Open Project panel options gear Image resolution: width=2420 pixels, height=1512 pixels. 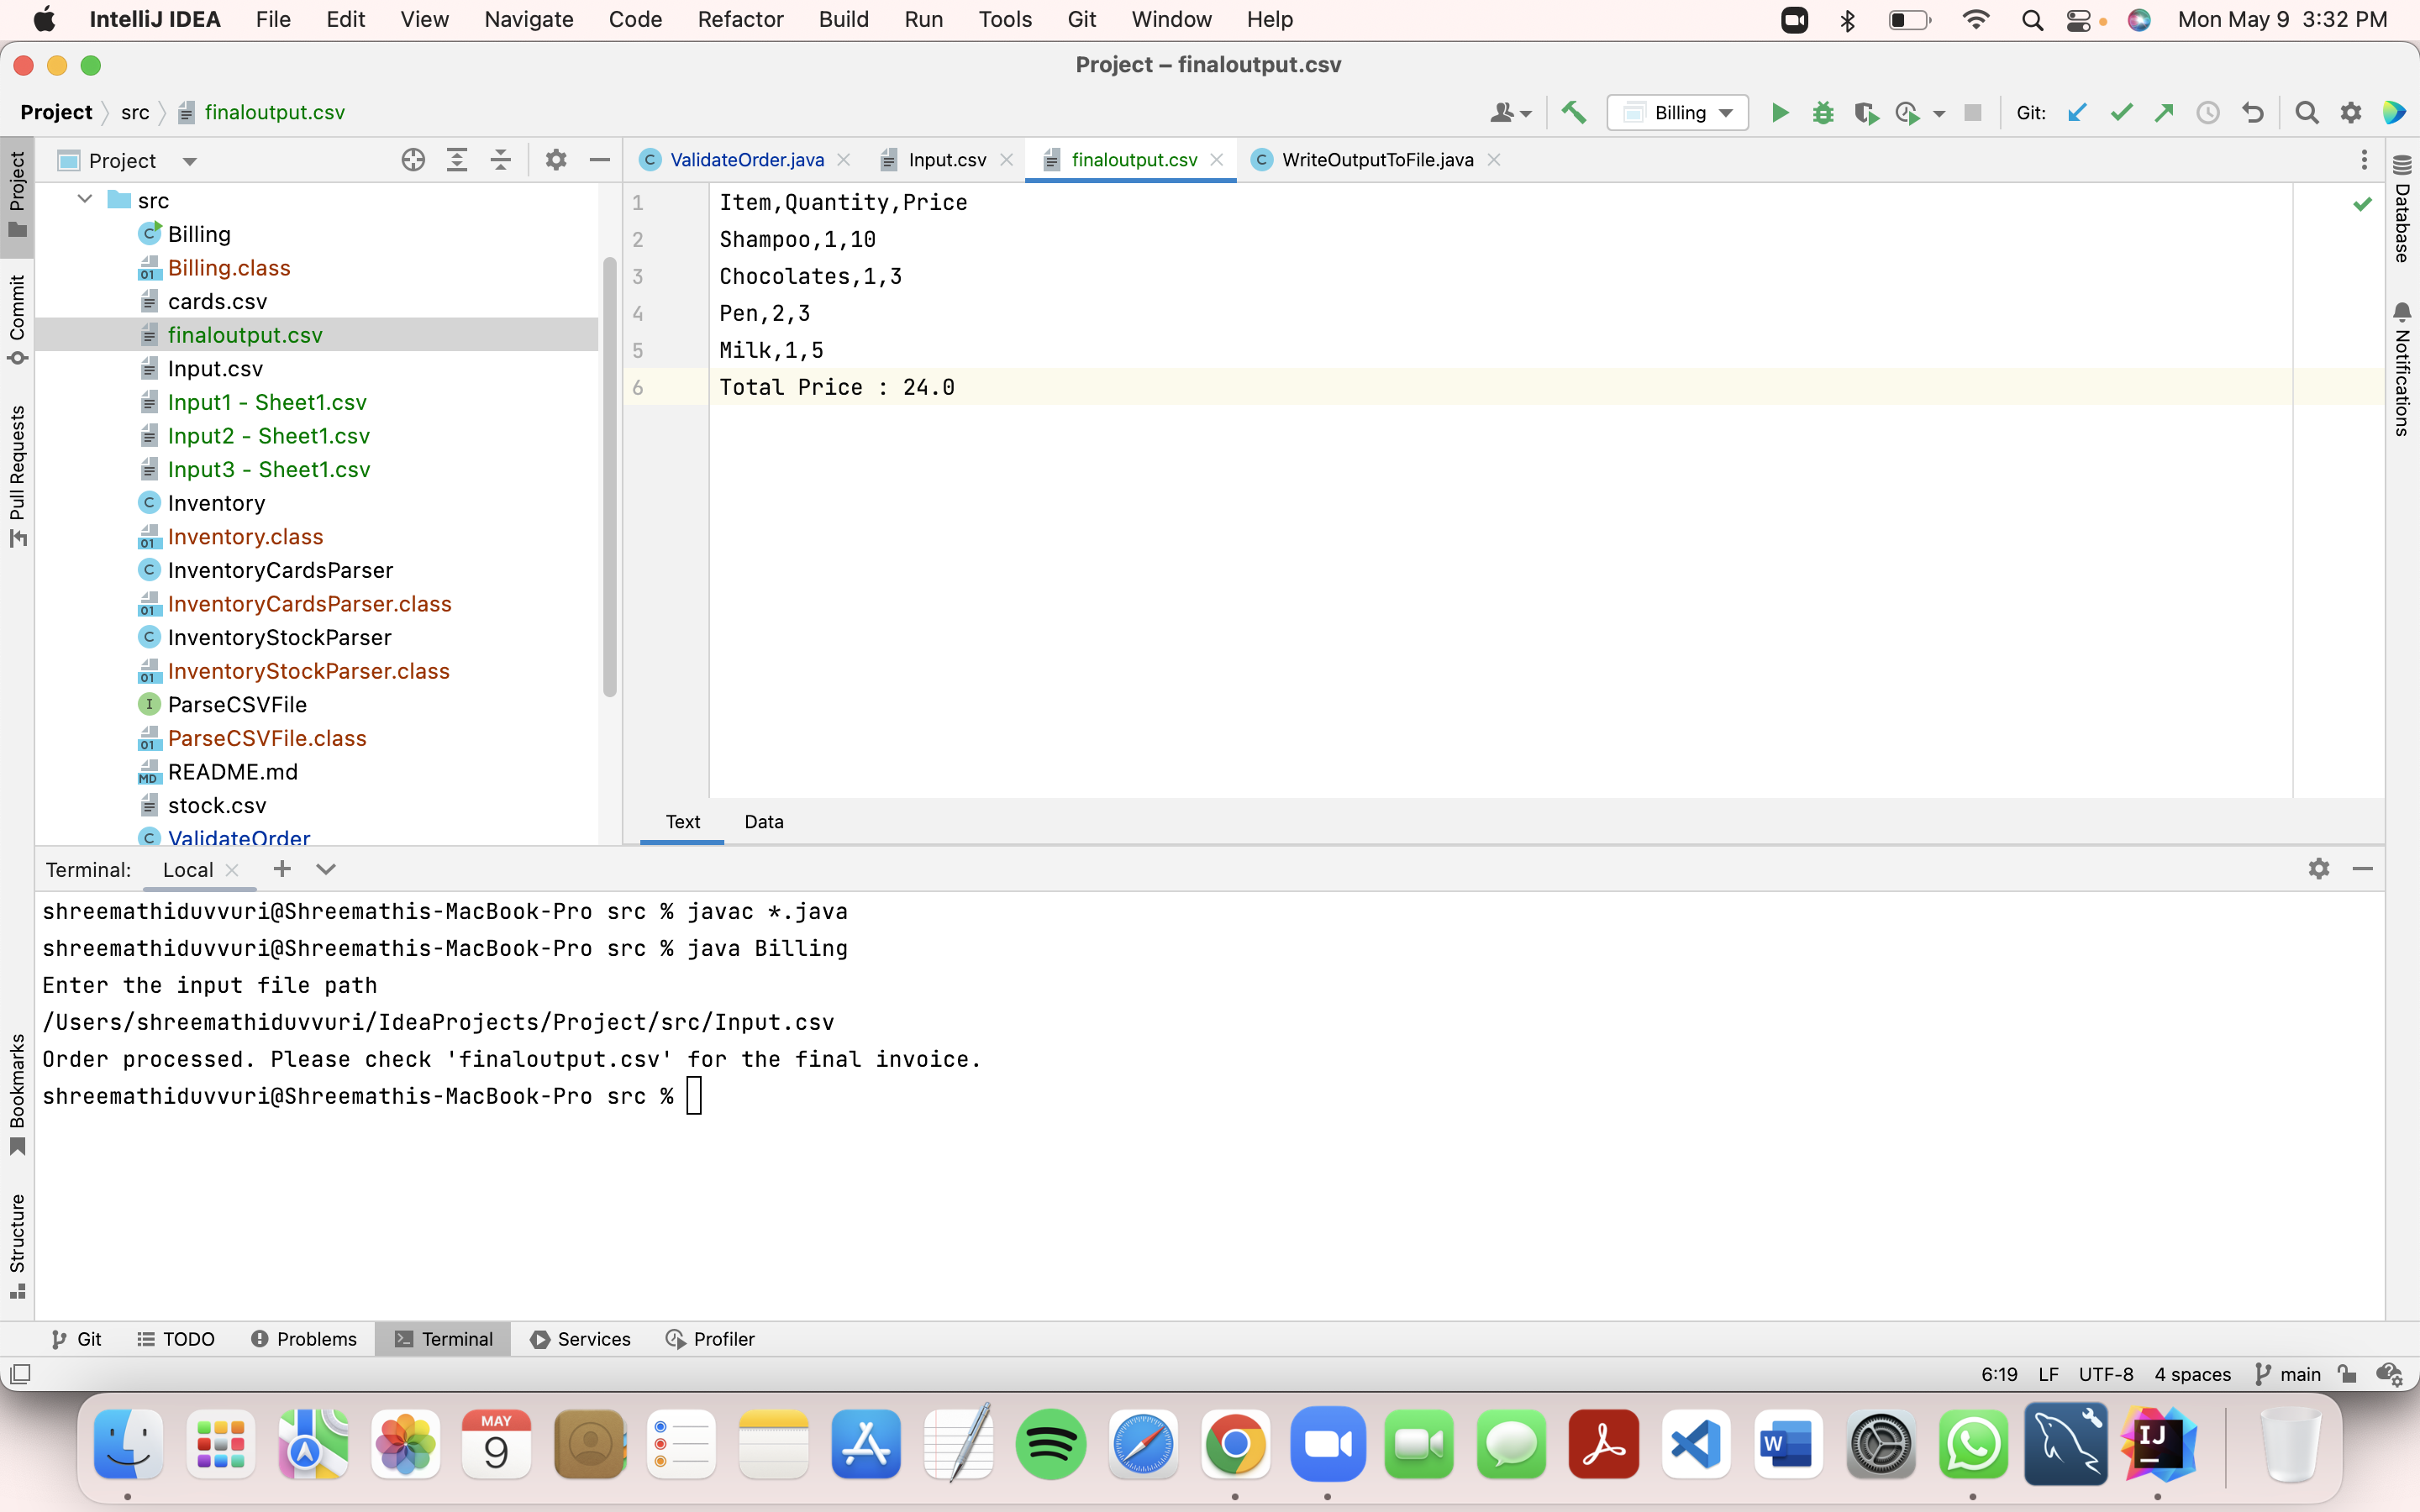coord(556,160)
